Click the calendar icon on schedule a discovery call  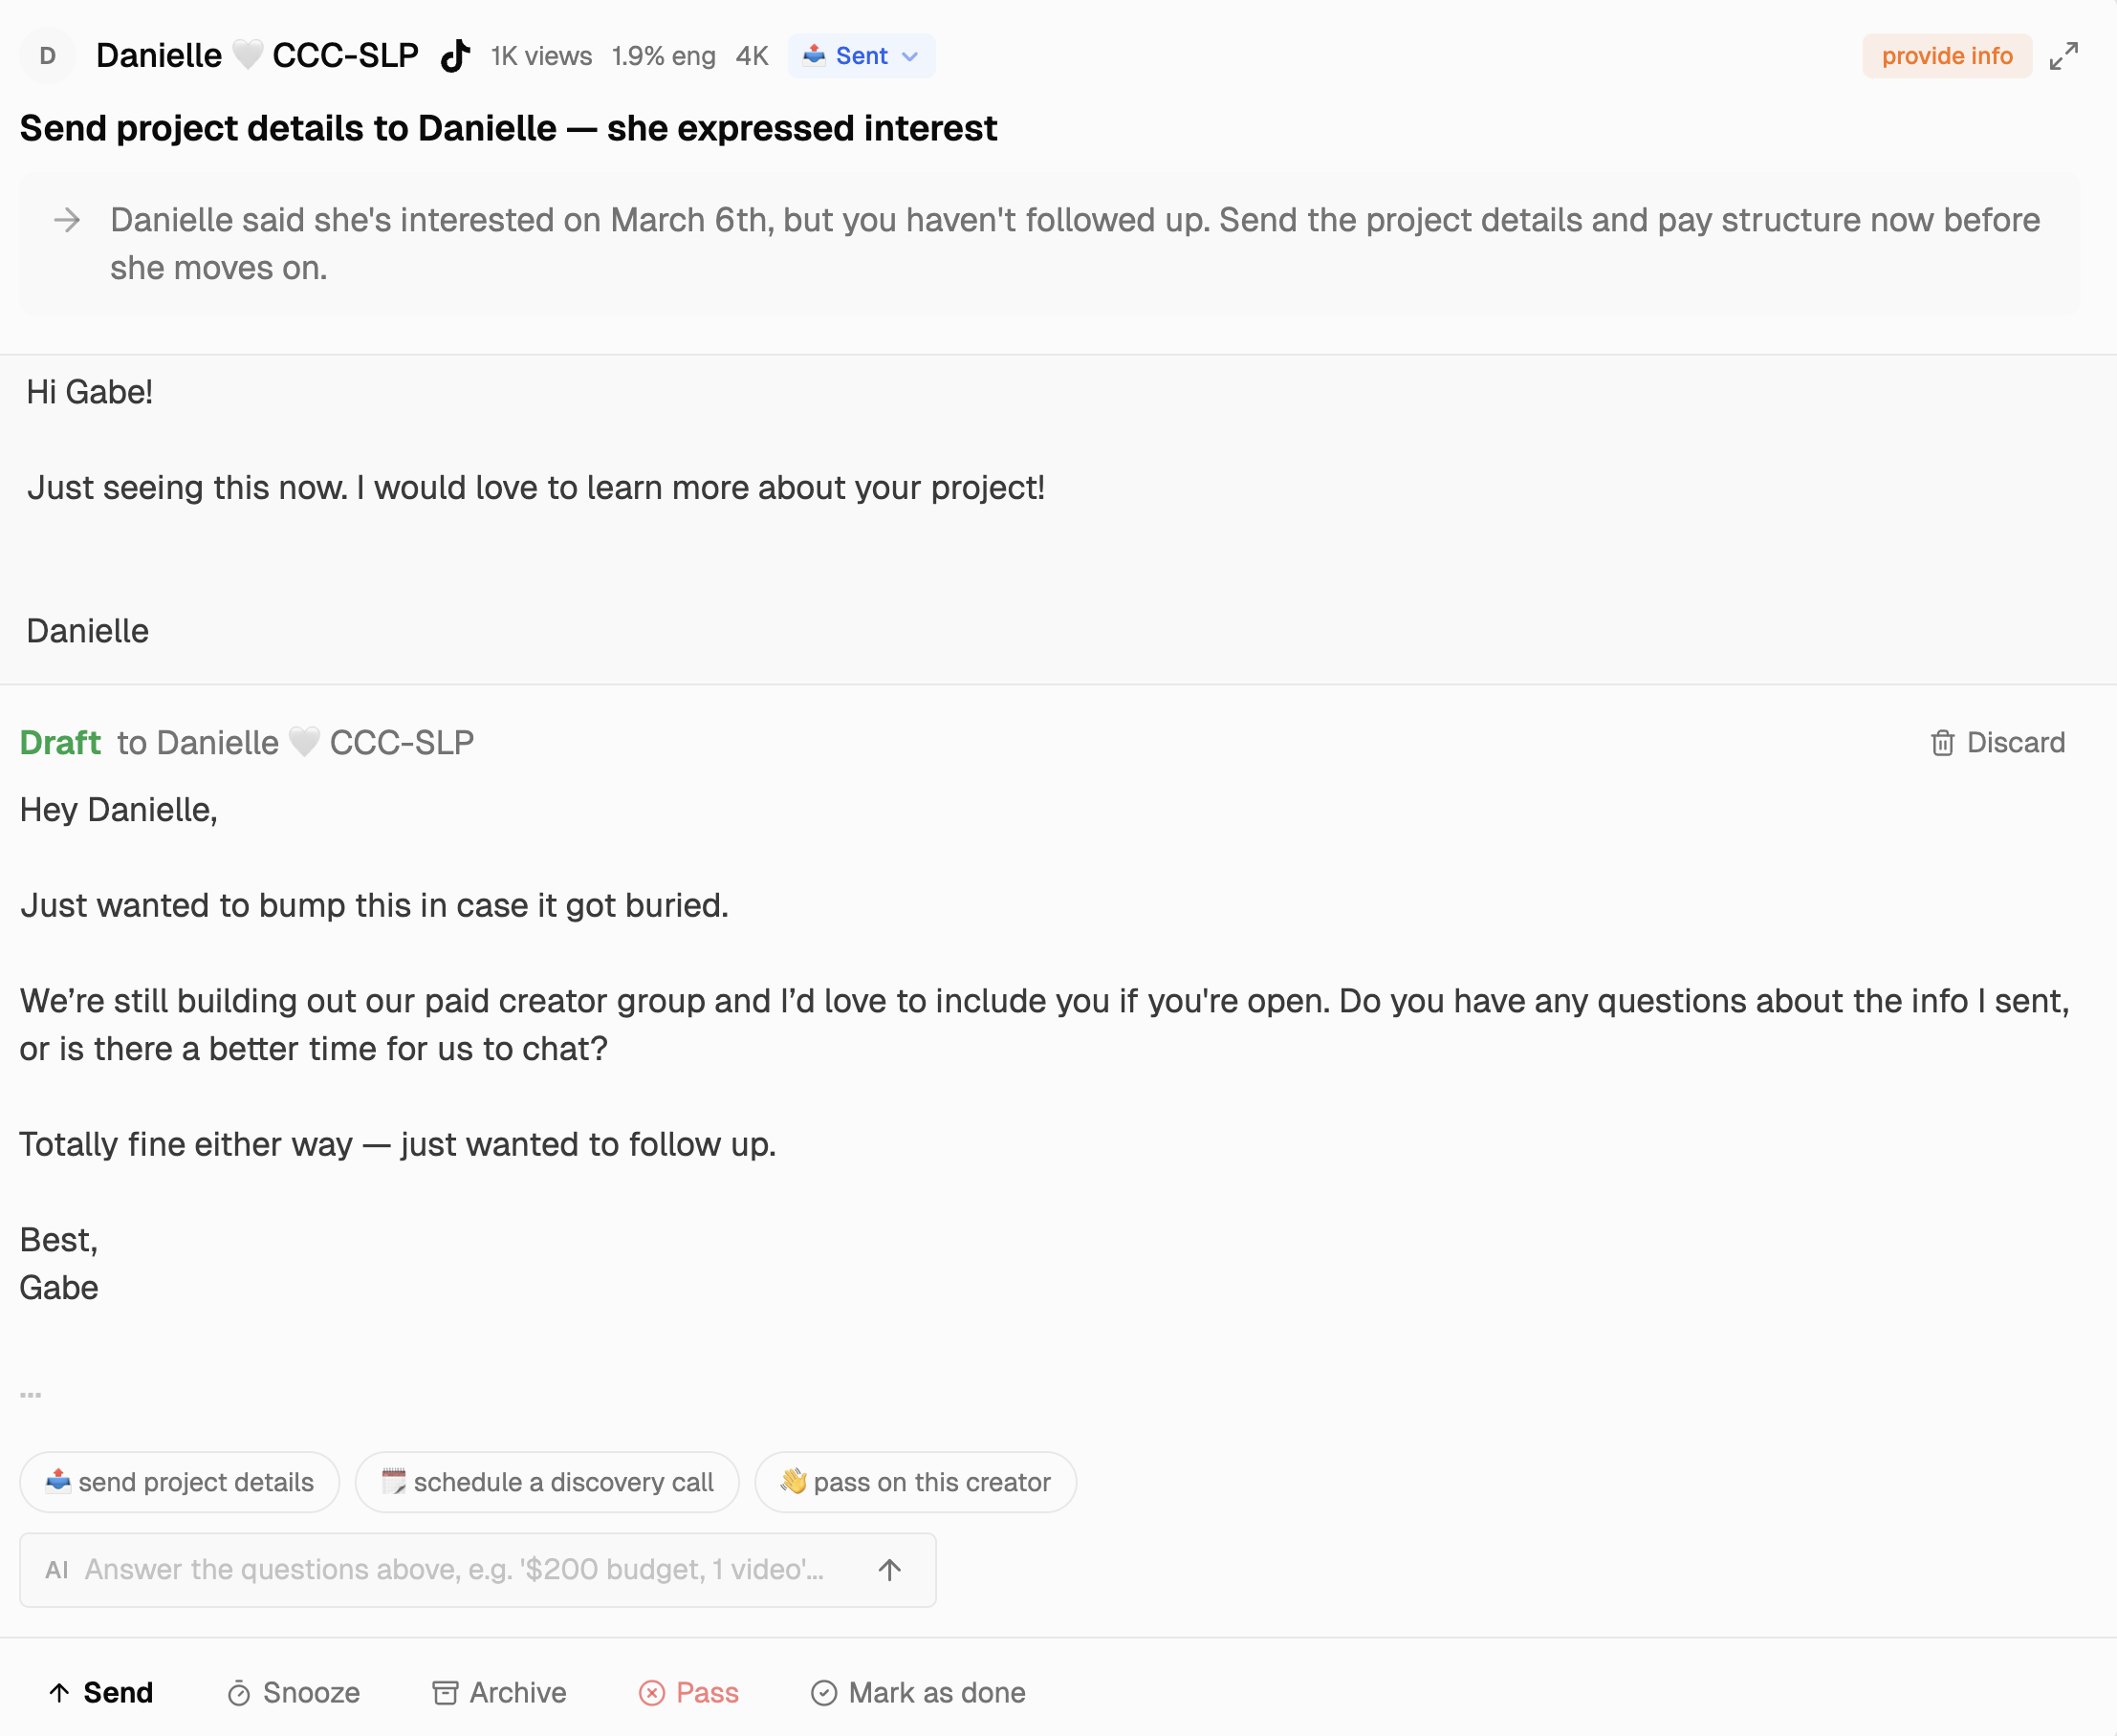pyautogui.click(x=393, y=1482)
